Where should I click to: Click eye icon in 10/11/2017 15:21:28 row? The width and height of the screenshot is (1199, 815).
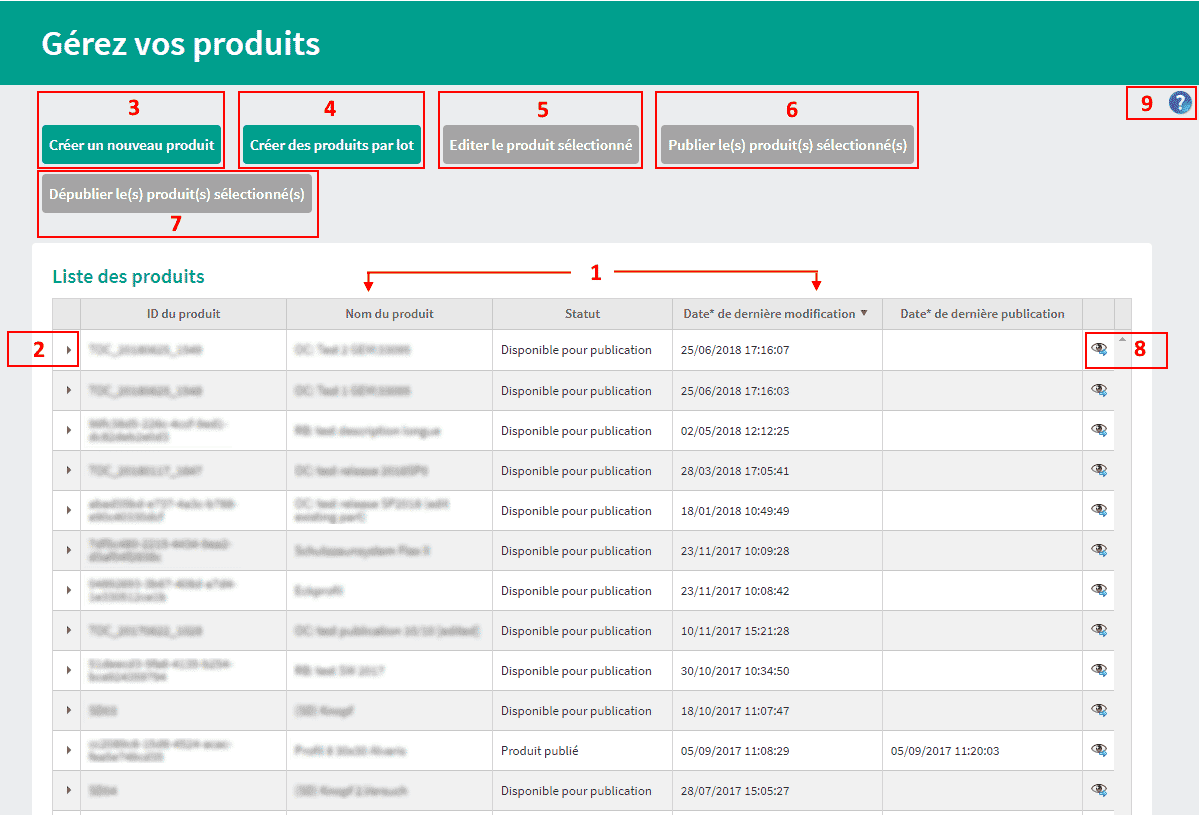(x=1099, y=630)
